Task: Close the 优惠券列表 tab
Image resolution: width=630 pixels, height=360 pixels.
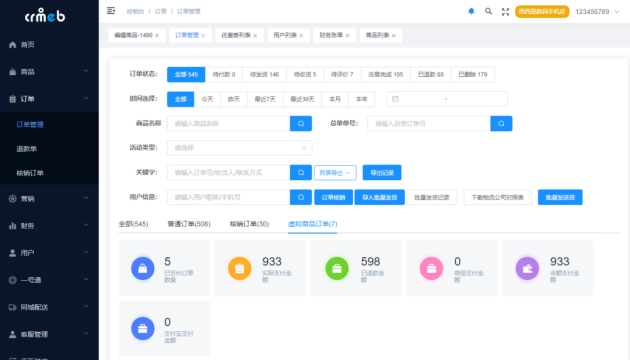Action: tap(255, 35)
